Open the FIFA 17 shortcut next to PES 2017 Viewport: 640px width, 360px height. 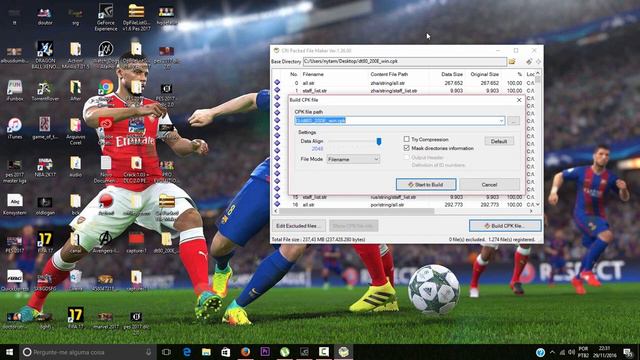coord(45,241)
